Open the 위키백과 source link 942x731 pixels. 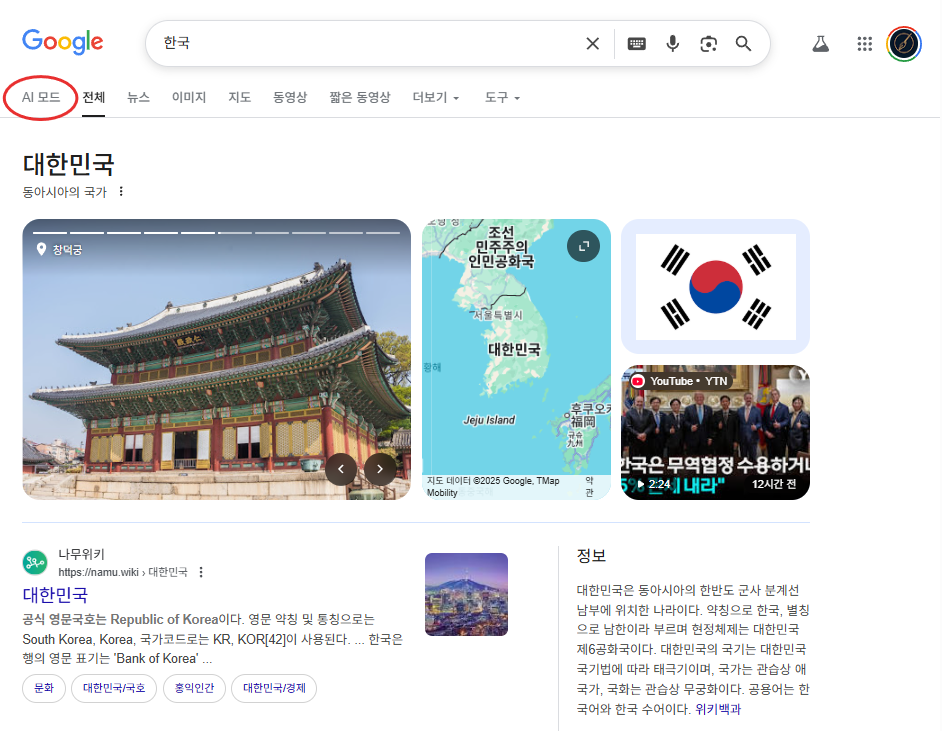718,709
